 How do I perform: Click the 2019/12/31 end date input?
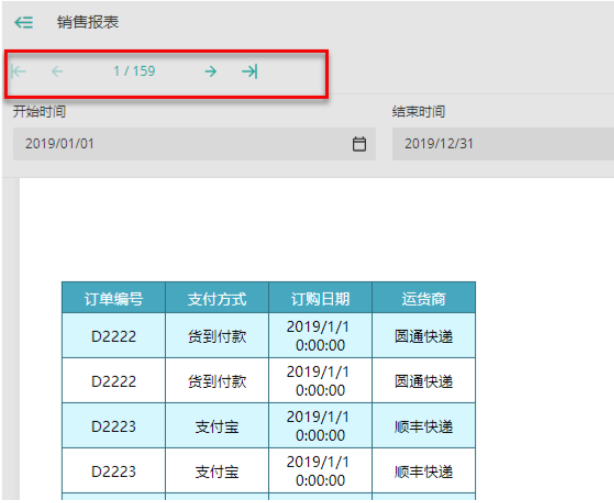pyautogui.click(x=500, y=144)
